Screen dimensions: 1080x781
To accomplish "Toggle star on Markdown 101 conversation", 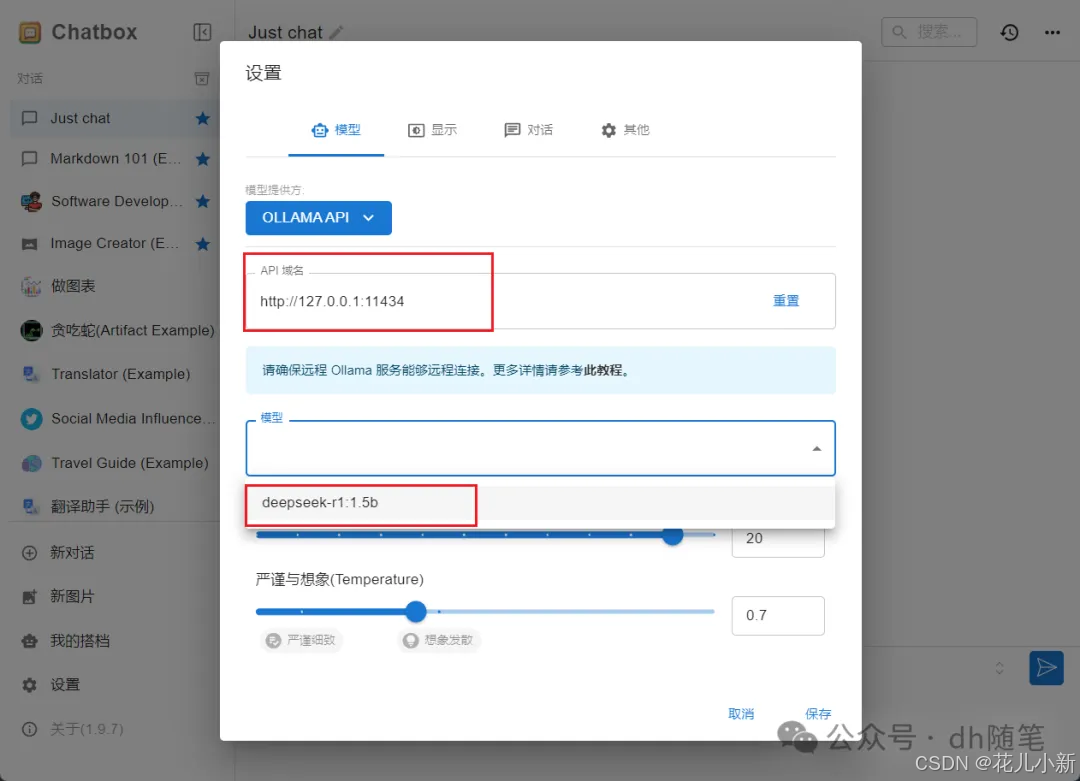I will 202,159.
